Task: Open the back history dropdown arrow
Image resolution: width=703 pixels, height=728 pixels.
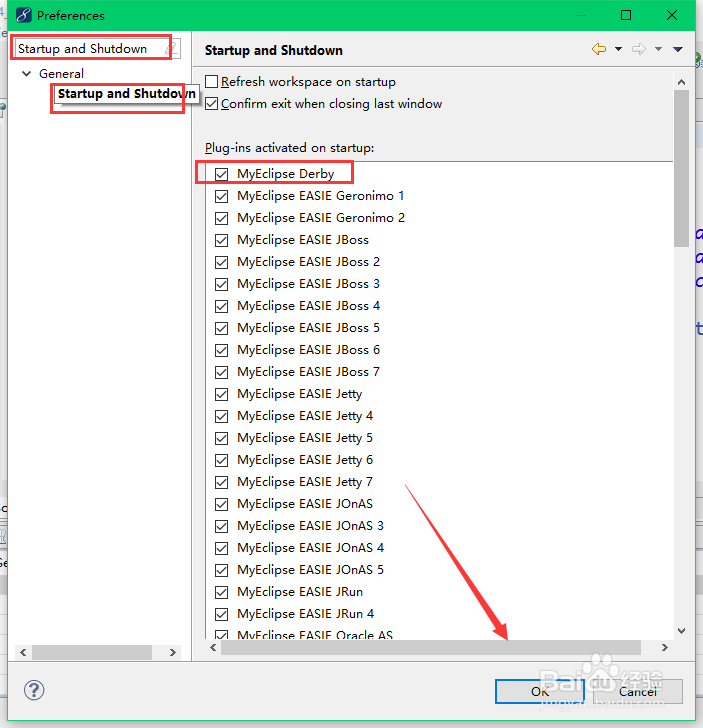Action: click(618, 49)
